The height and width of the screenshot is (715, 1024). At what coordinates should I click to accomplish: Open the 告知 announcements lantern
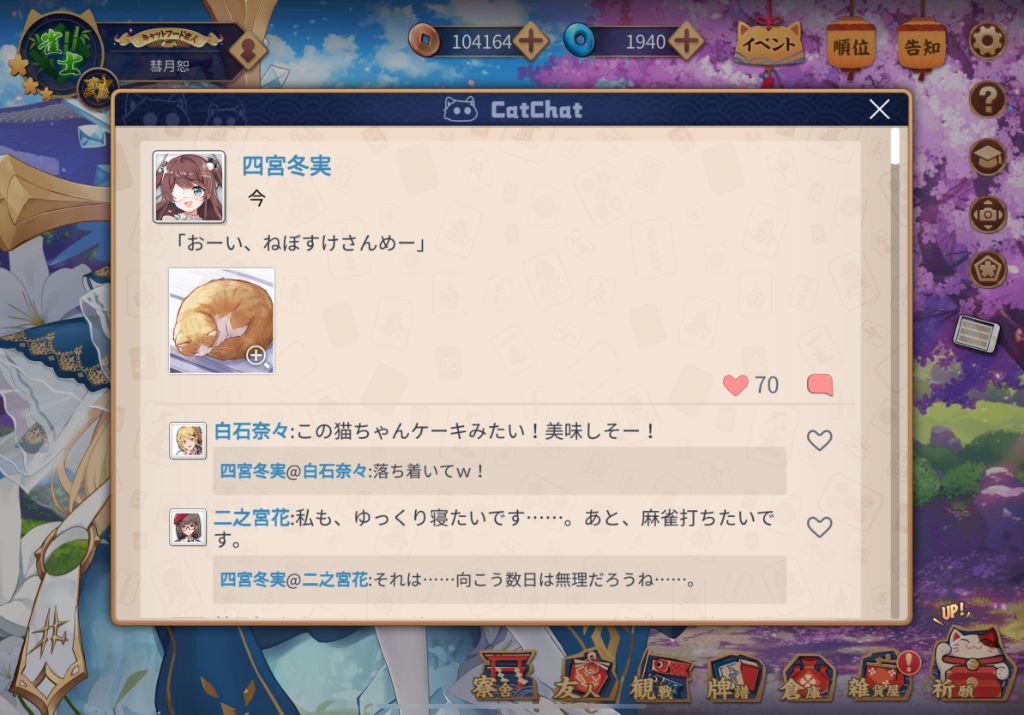coord(921,46)
